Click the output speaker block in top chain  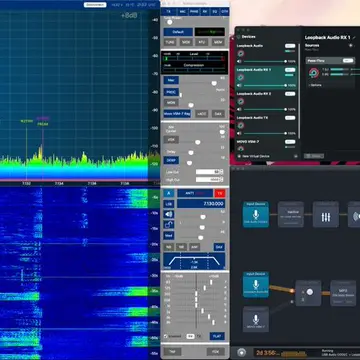[354, 214]
